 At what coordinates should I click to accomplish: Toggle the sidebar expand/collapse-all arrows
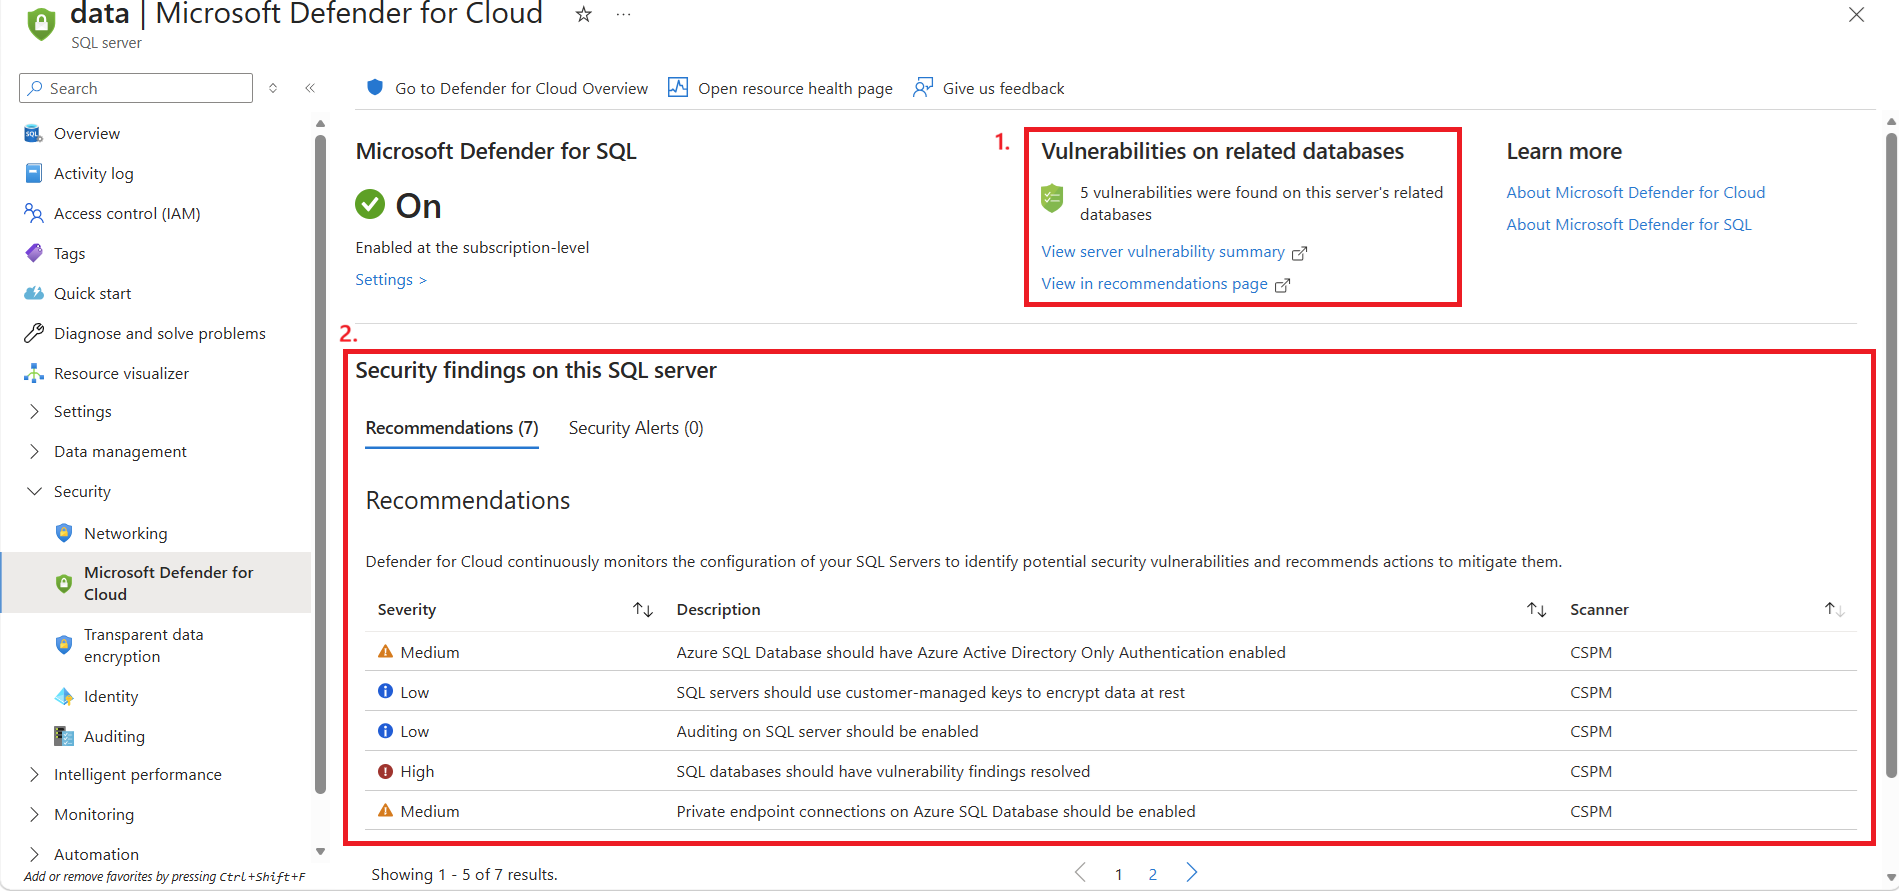[x=273, y=88]
